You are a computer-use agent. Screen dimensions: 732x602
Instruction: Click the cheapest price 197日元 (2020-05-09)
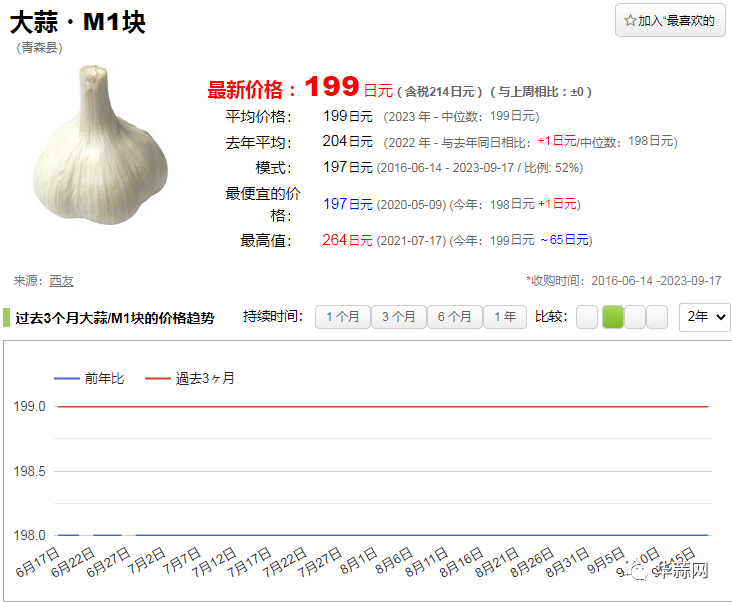point(348,204)
